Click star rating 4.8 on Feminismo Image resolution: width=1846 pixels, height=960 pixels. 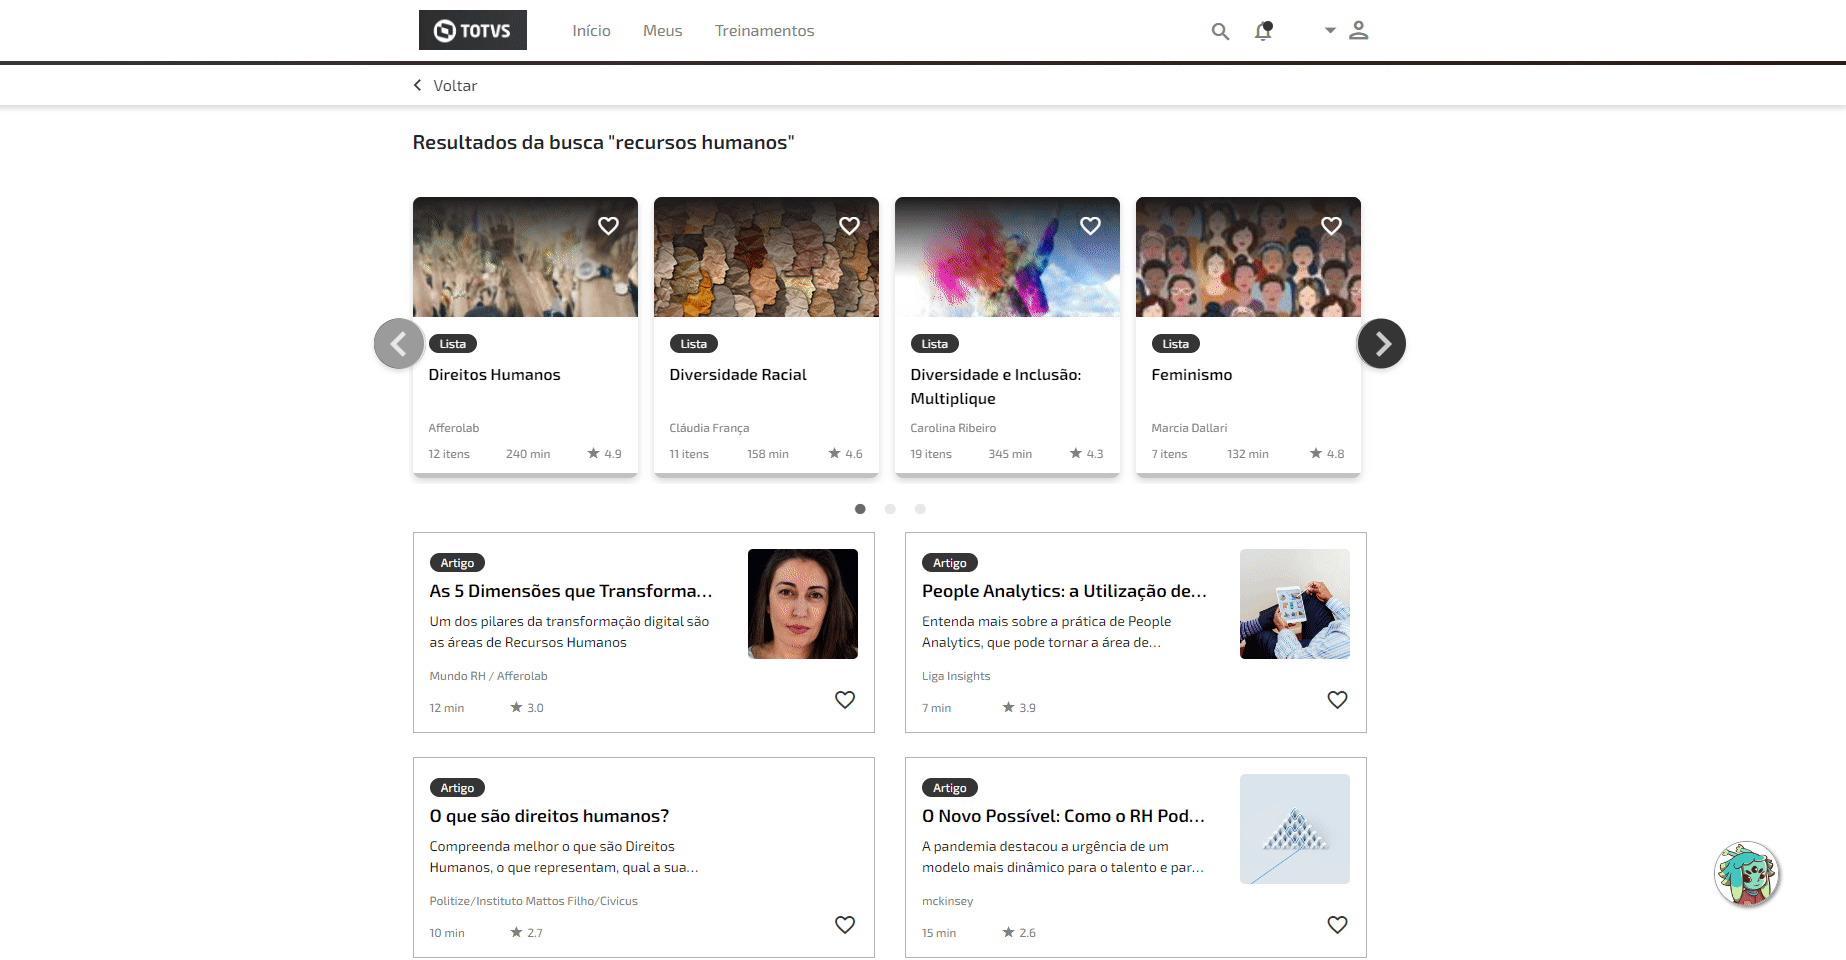pos(1327,454)
